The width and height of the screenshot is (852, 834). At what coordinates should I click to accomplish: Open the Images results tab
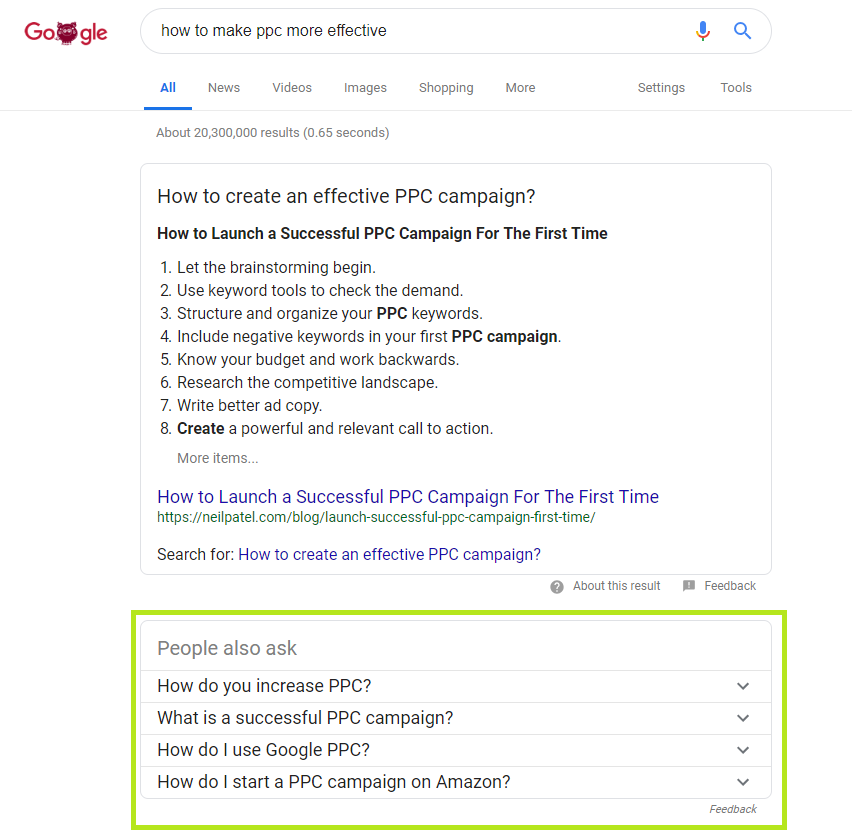point(365,88)
